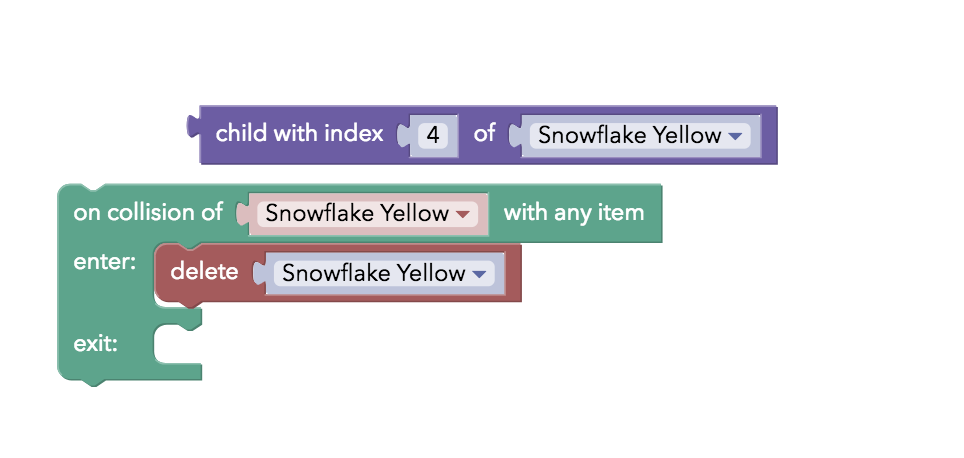Select the "on collision of" green block
This screenshot has height=458, width=964.
(x=148, y=213)
